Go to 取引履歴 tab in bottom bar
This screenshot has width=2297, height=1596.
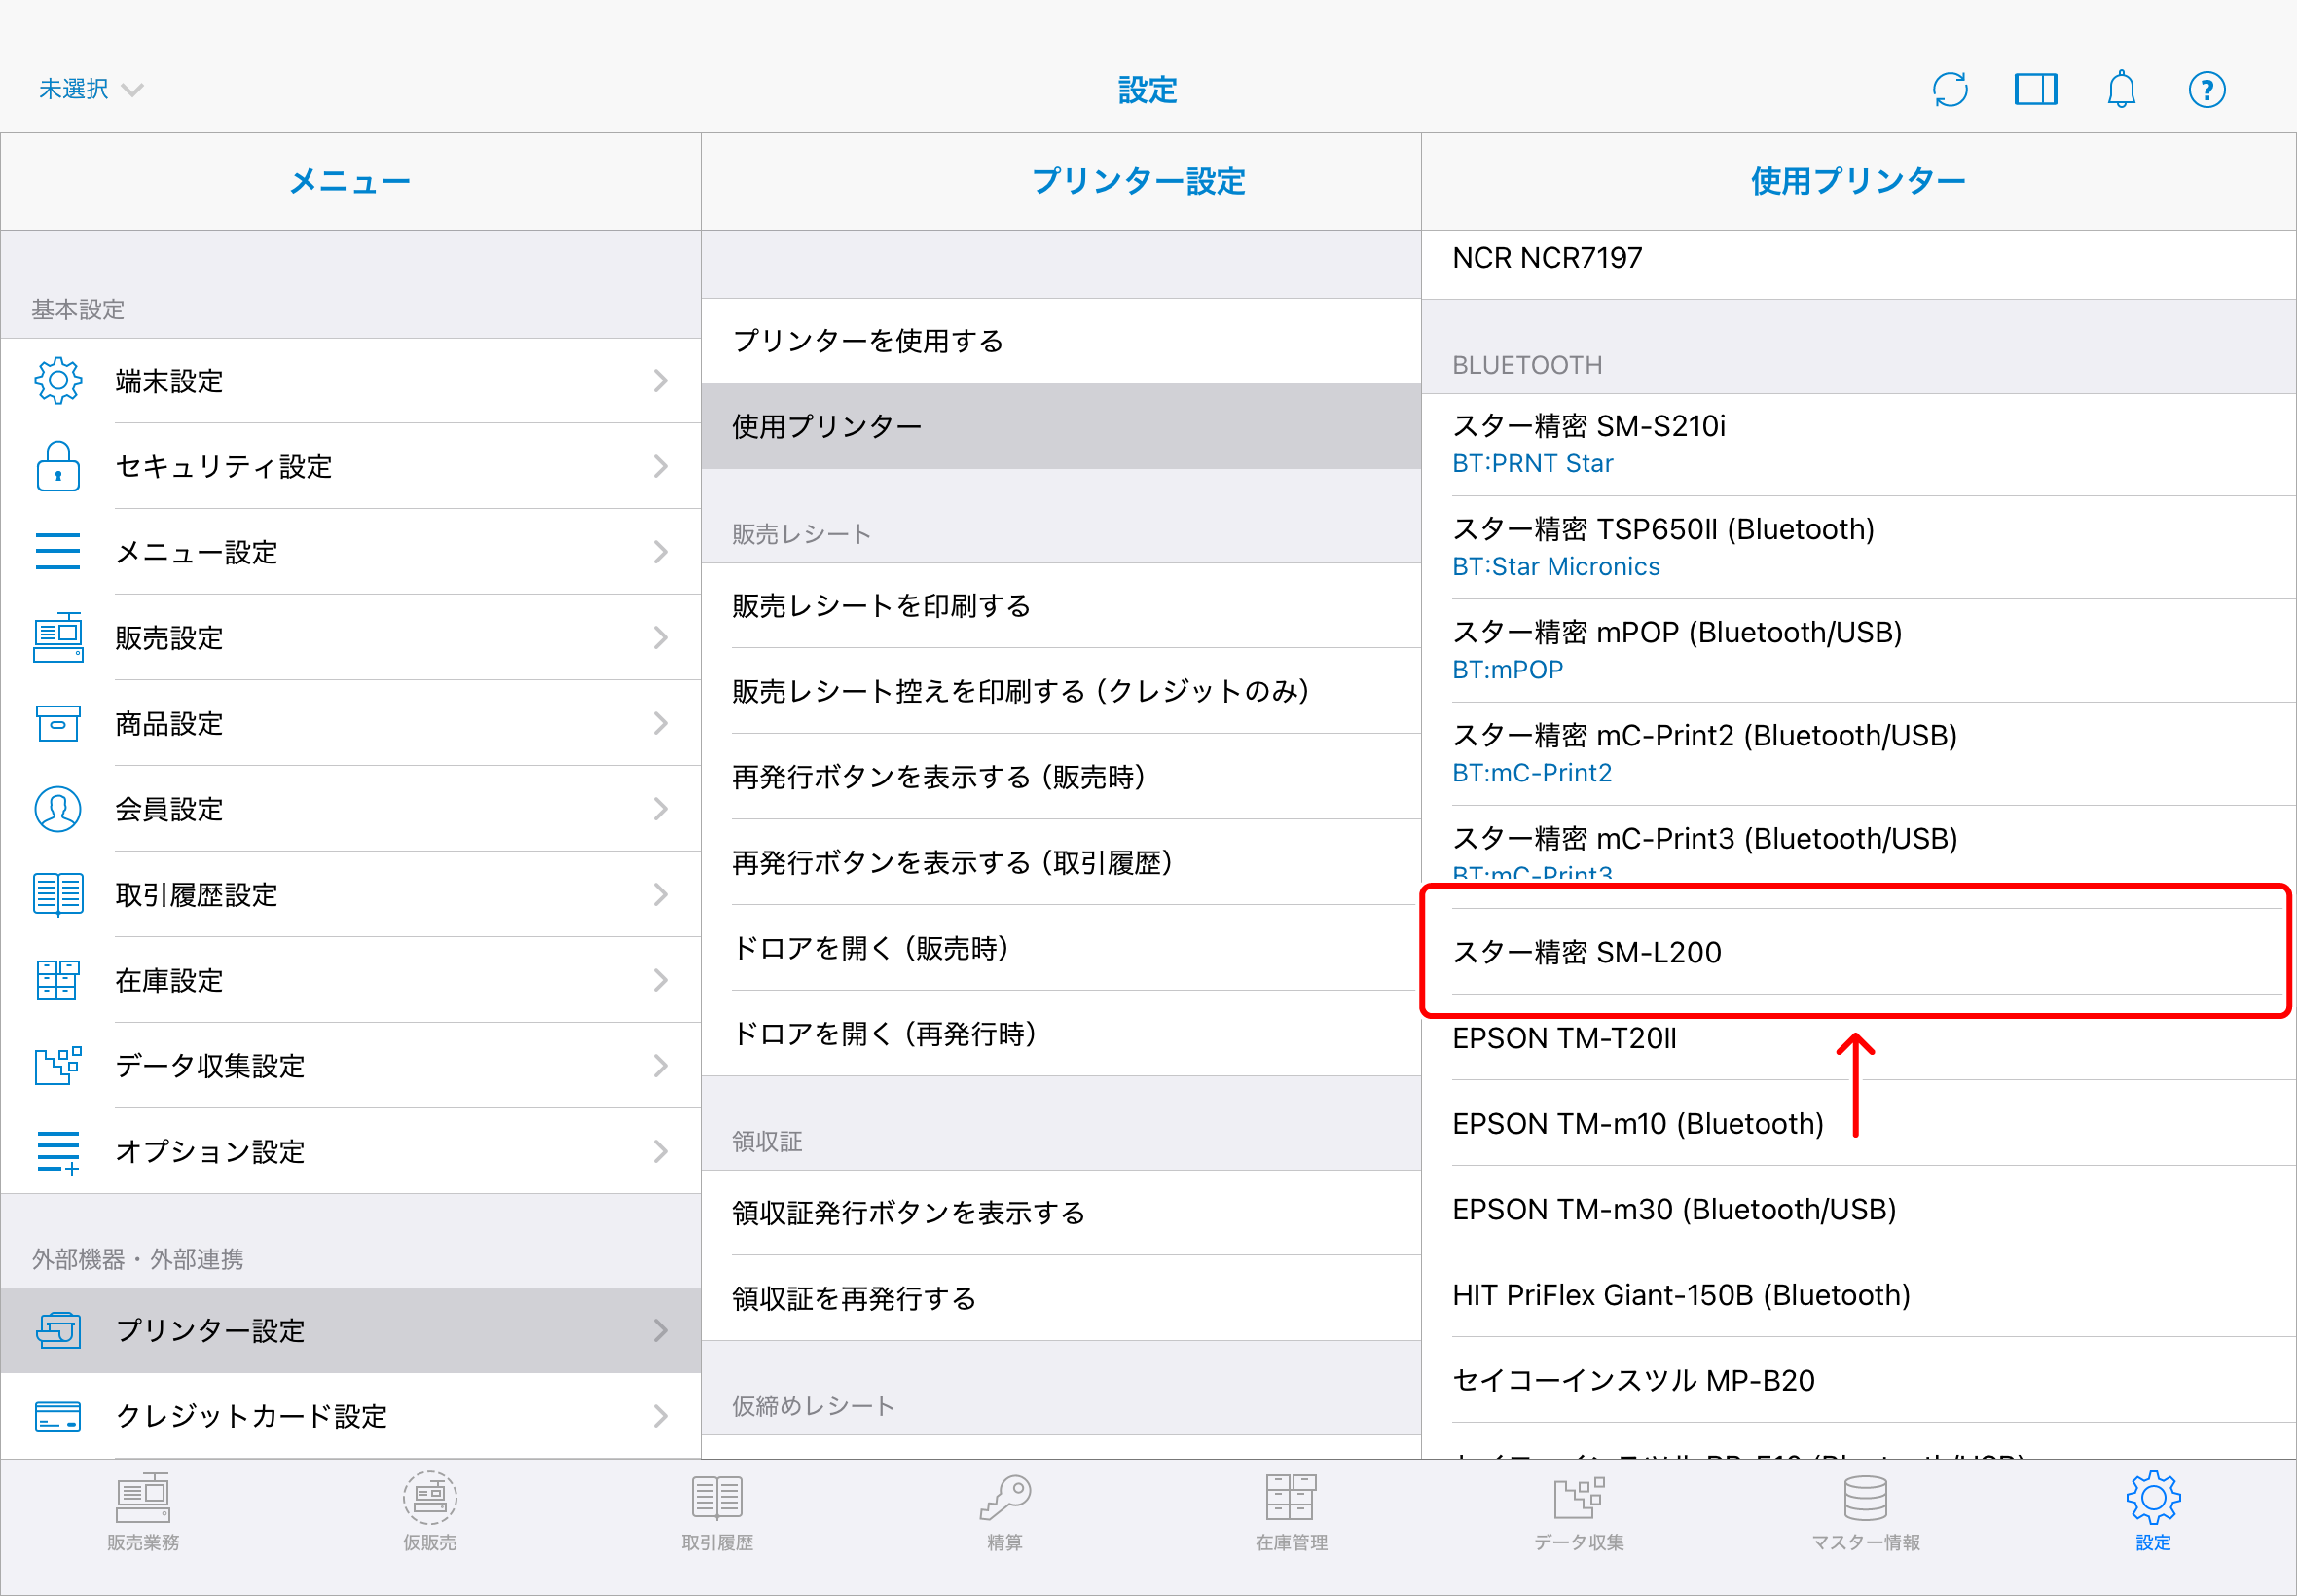717,1512
